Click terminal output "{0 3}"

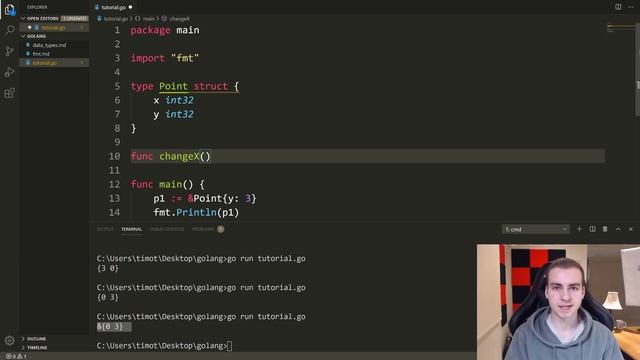point(108,297)
